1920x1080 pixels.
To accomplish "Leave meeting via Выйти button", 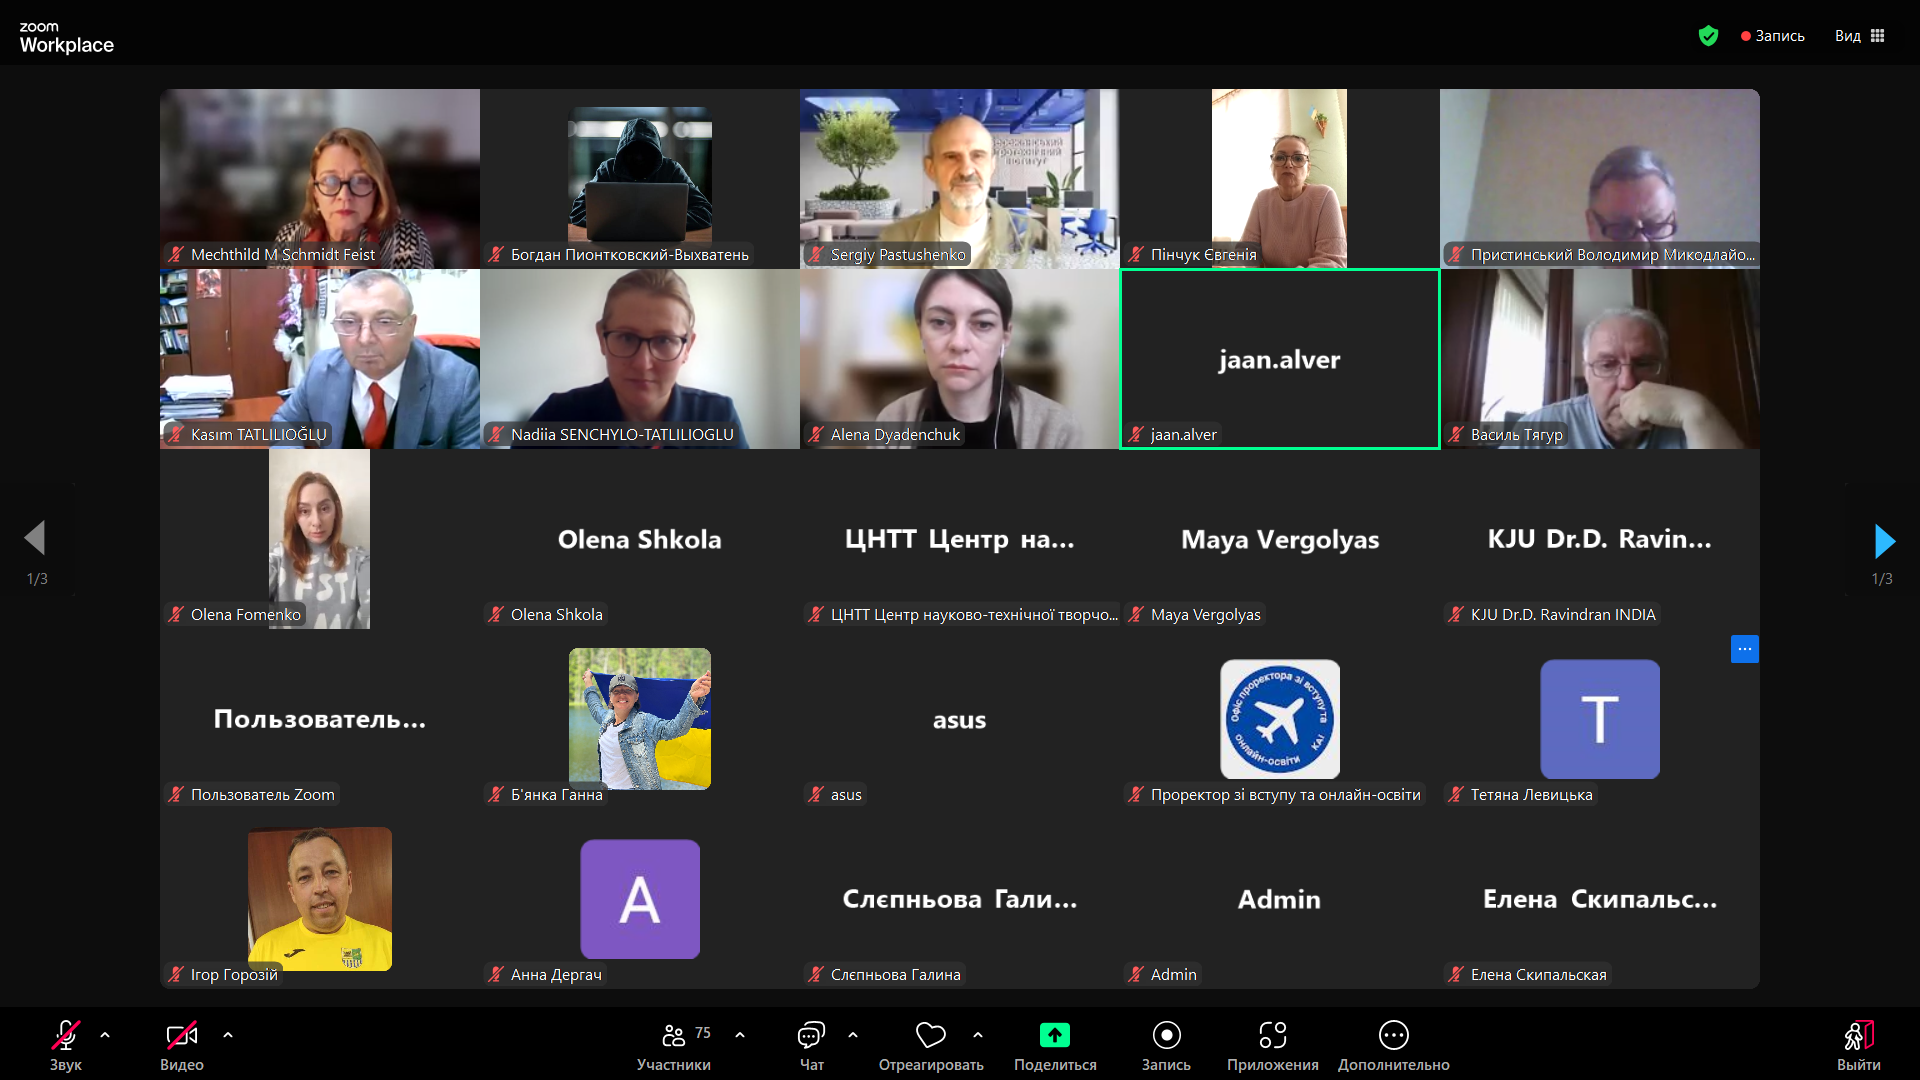I will [x=1858, y=1036].
